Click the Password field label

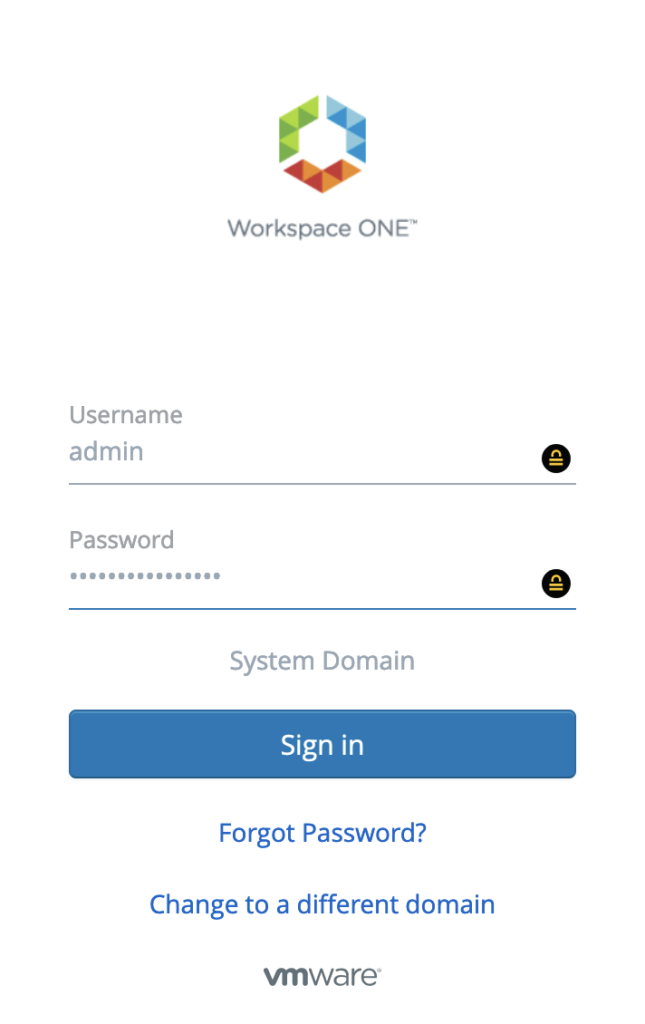coord(122,540)
